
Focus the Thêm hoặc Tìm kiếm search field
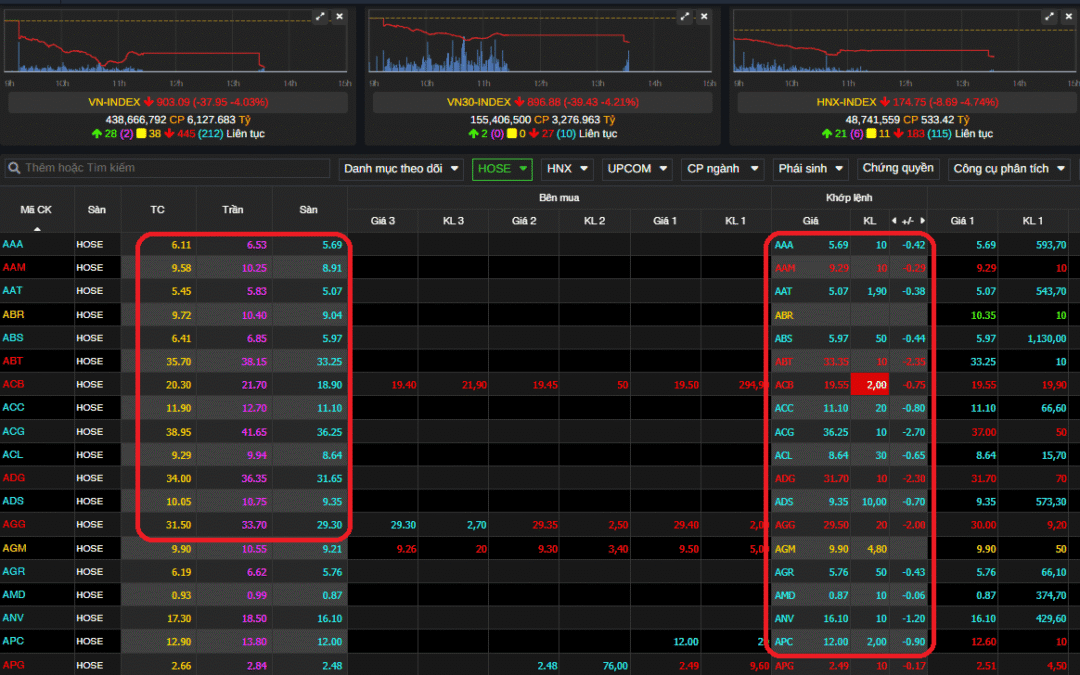click(x=170, y=169)
